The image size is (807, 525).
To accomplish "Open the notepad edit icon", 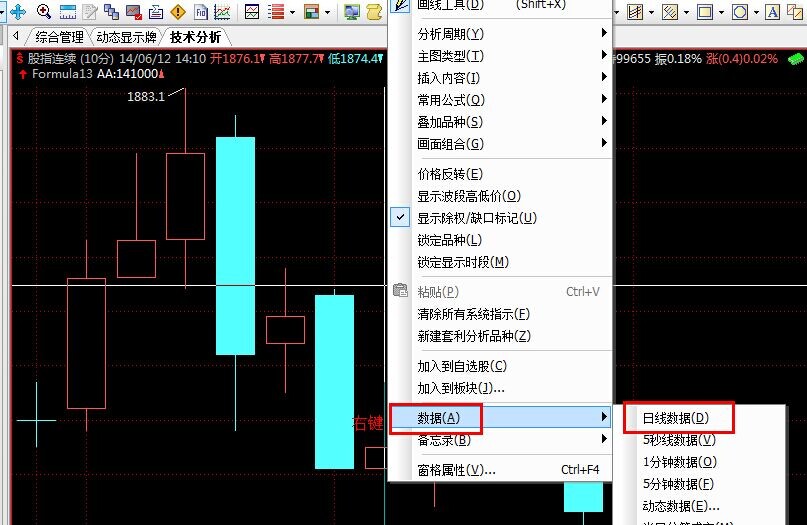I will (90, 11).
